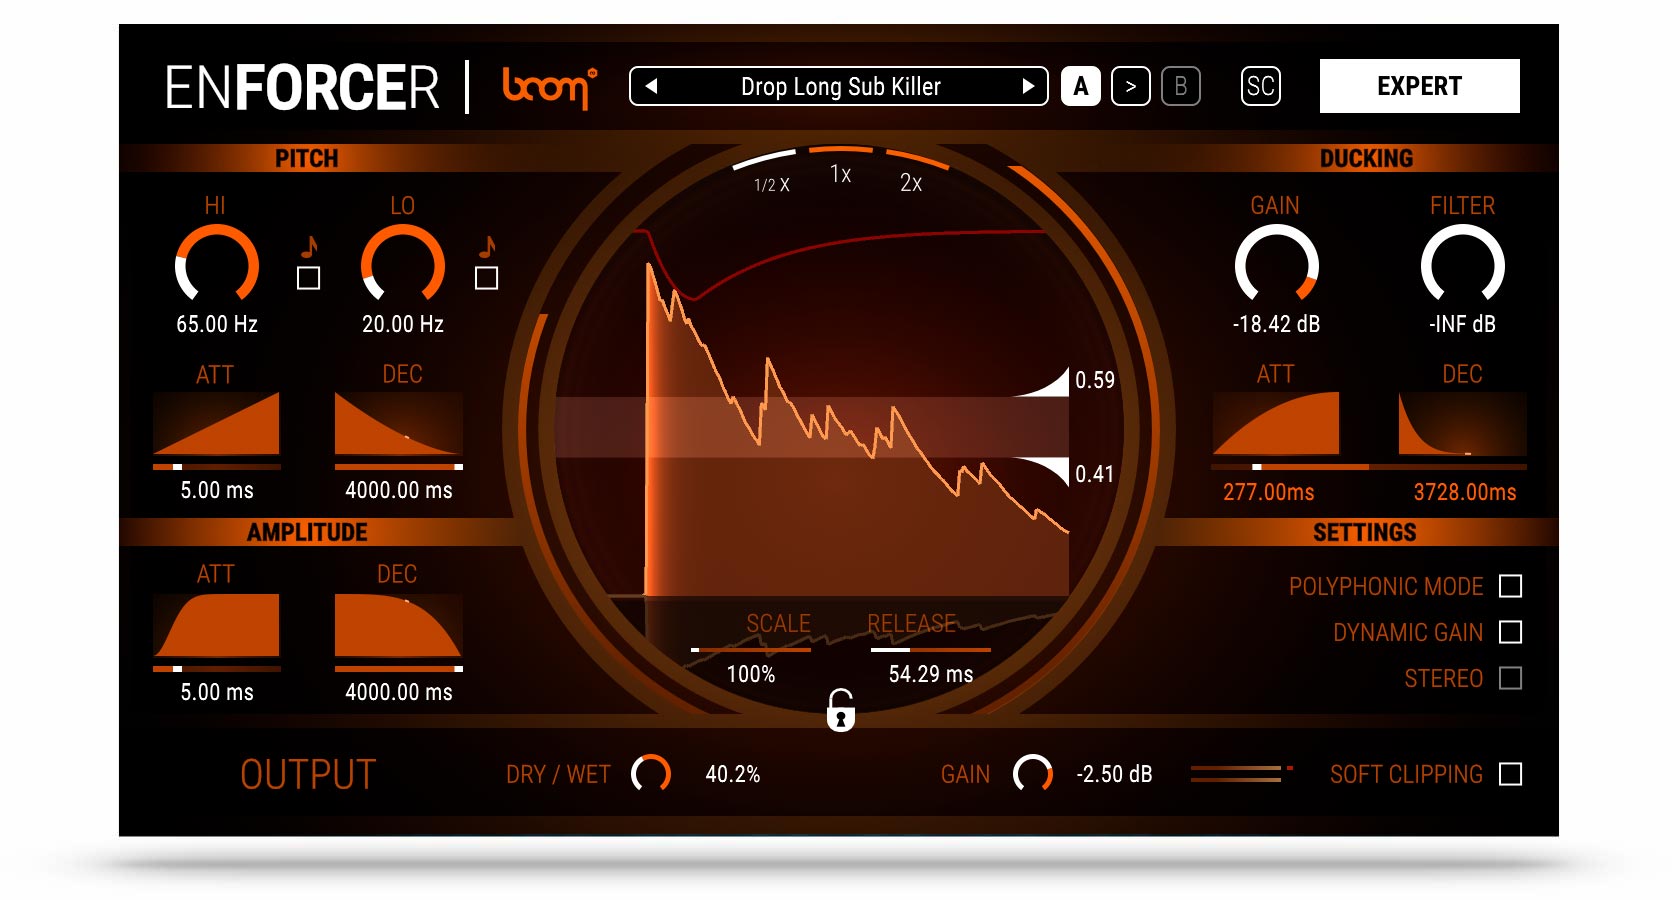The height and width of the screenshot is (900, 1680).
Task: Toggle the SC sidechain button
Action: (1261, 86)
